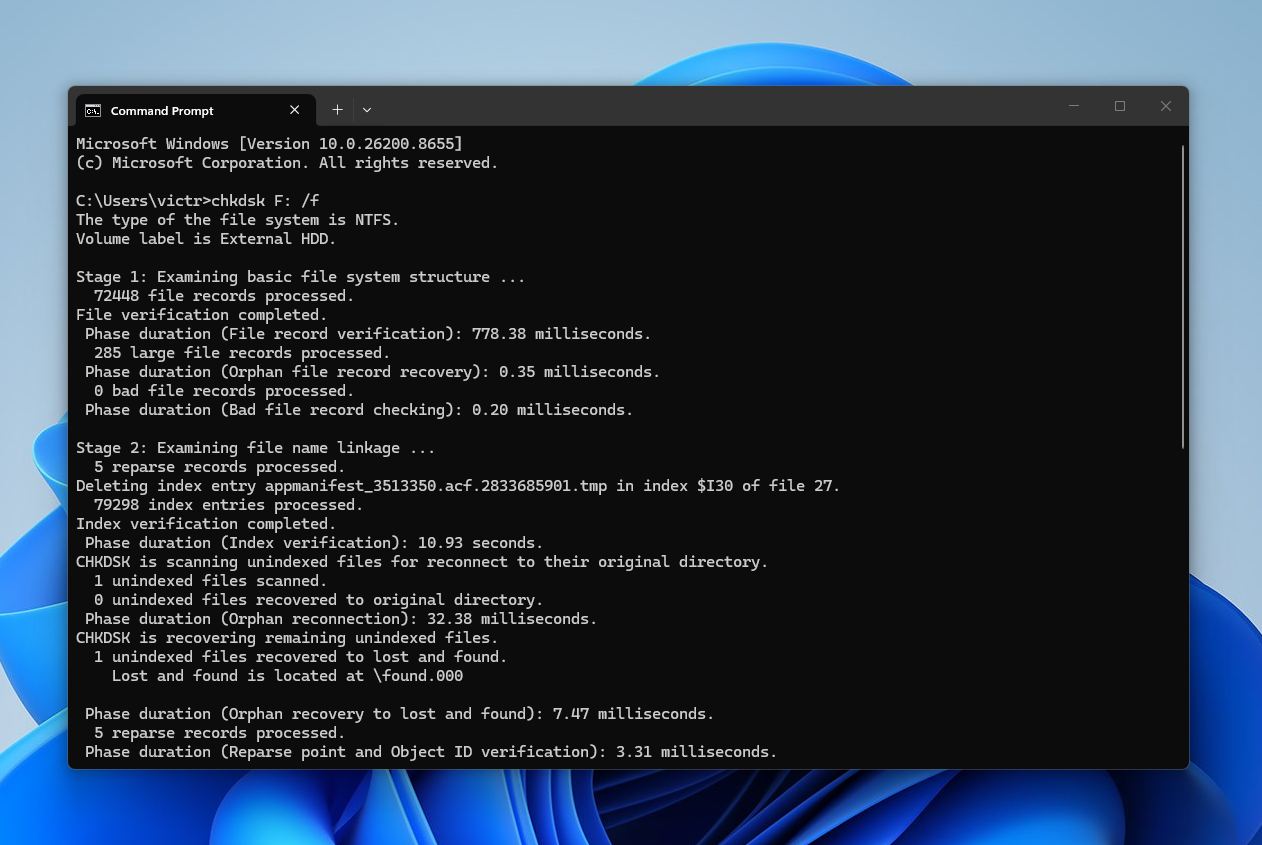Click 'The type of the file system is NTFS.'

point(237,220)
